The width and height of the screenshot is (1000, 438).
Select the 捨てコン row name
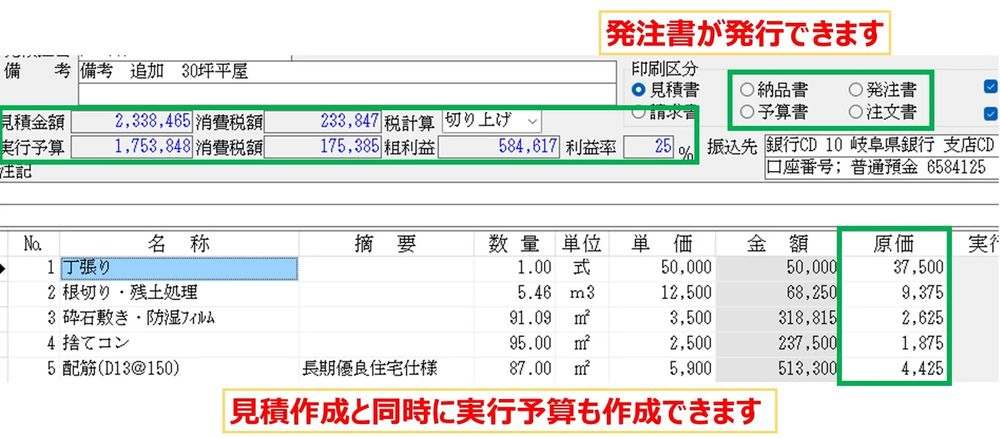(x=179, y=343)
